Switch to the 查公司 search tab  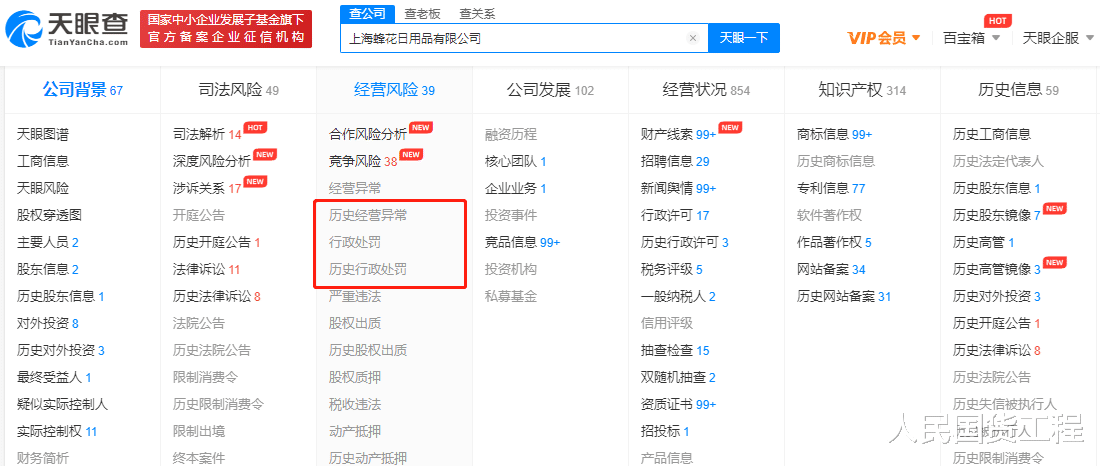pyautogui.click(x=368, y=13)
